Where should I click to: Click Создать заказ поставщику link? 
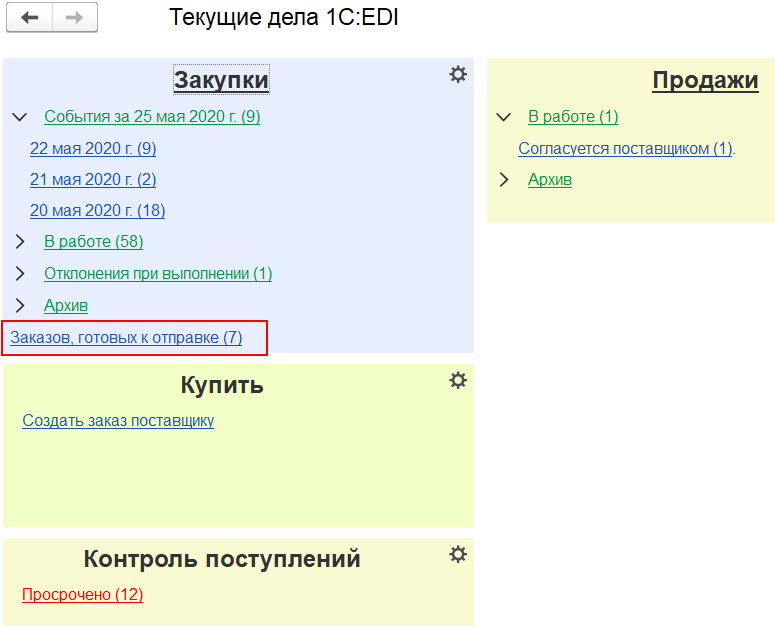(118, 420)
